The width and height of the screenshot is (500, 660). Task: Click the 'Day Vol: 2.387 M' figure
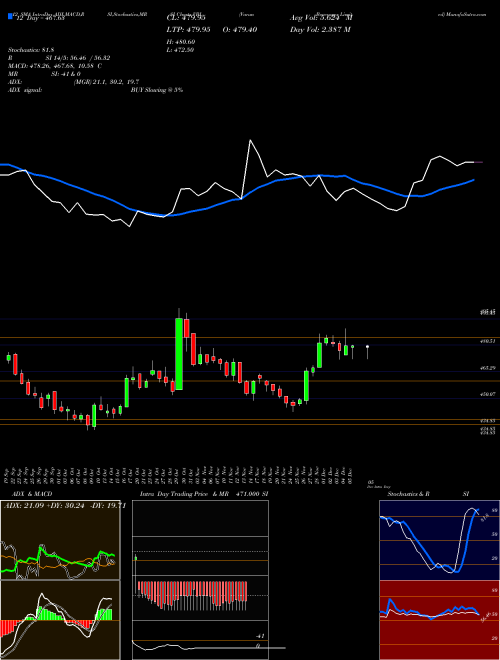coord(320,30)
